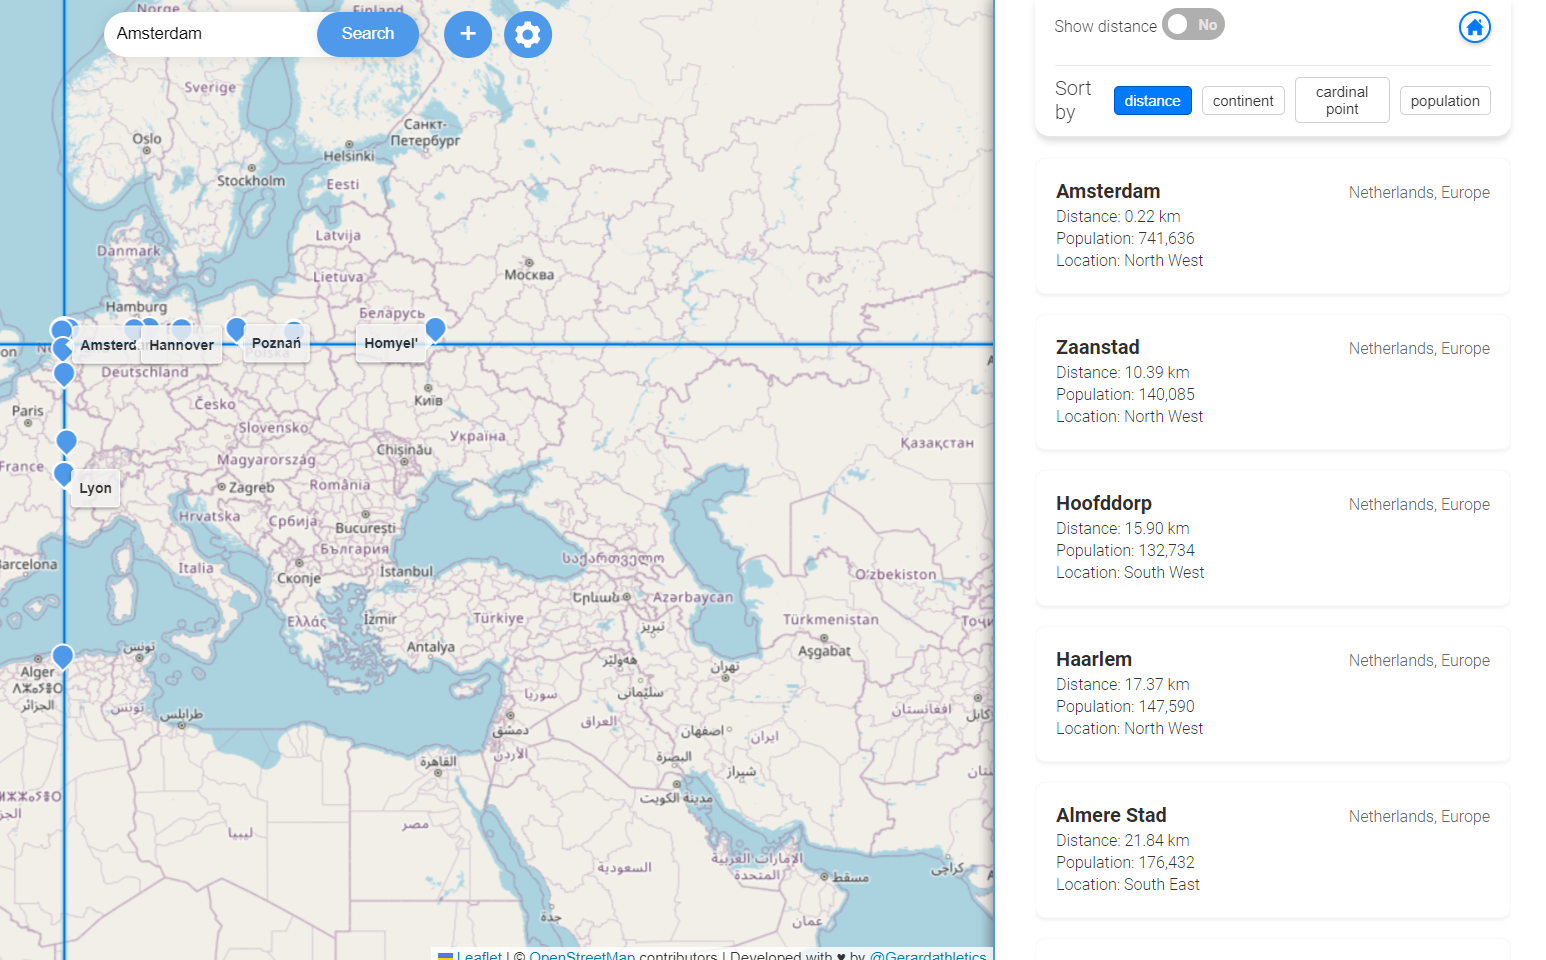The height and width of the screenshot is (960, 1546).
Task: Select the Haarlem city card
Action: [1272, 694]
